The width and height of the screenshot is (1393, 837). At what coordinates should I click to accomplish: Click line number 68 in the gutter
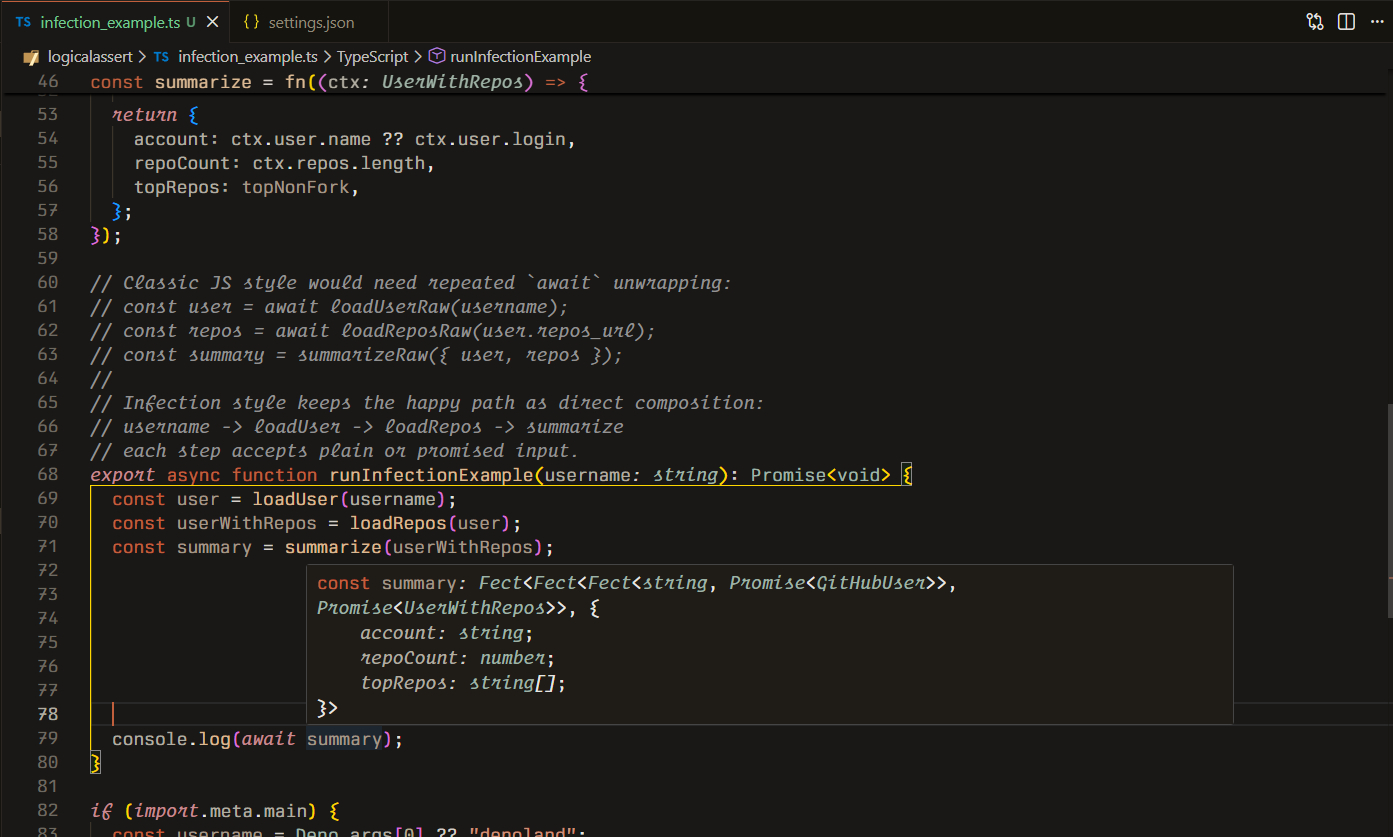47,475
